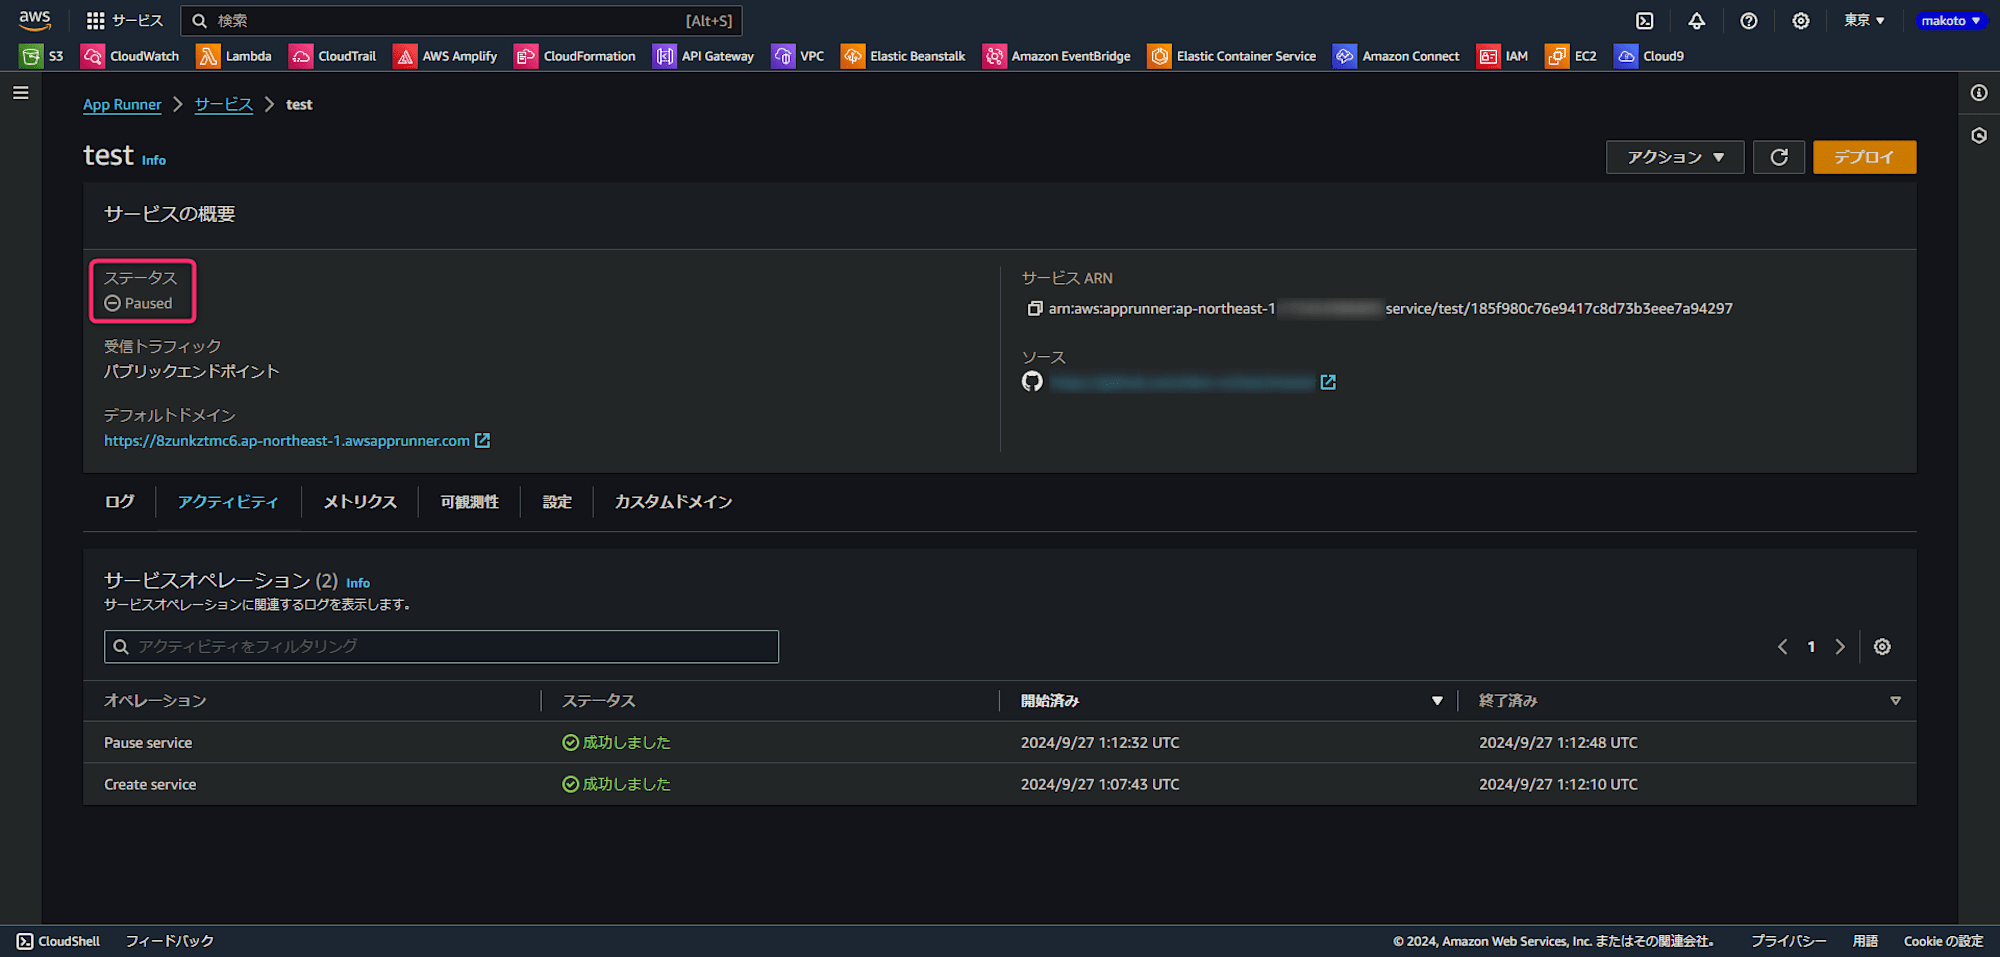
Task: Open the makoto account menu
Action: point(1950,20)
